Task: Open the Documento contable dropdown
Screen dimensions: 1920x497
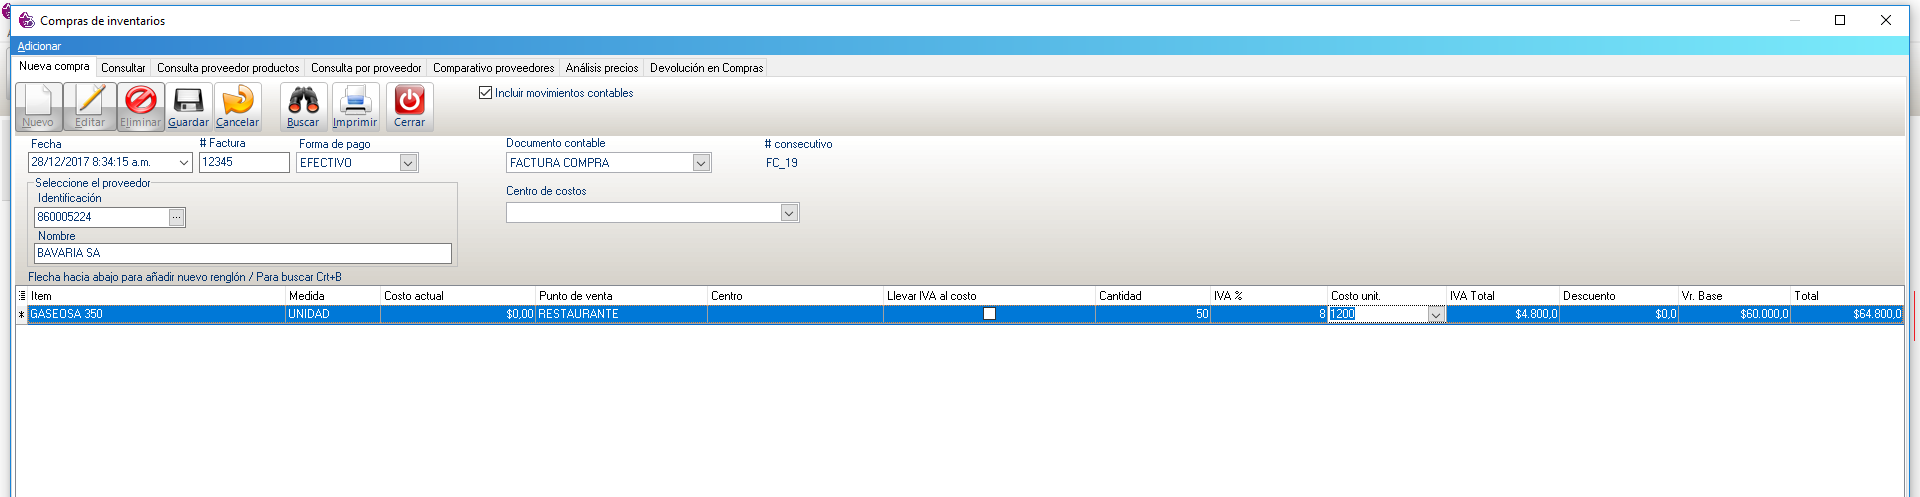Action: pyautogui.click(x=701, y=163)
